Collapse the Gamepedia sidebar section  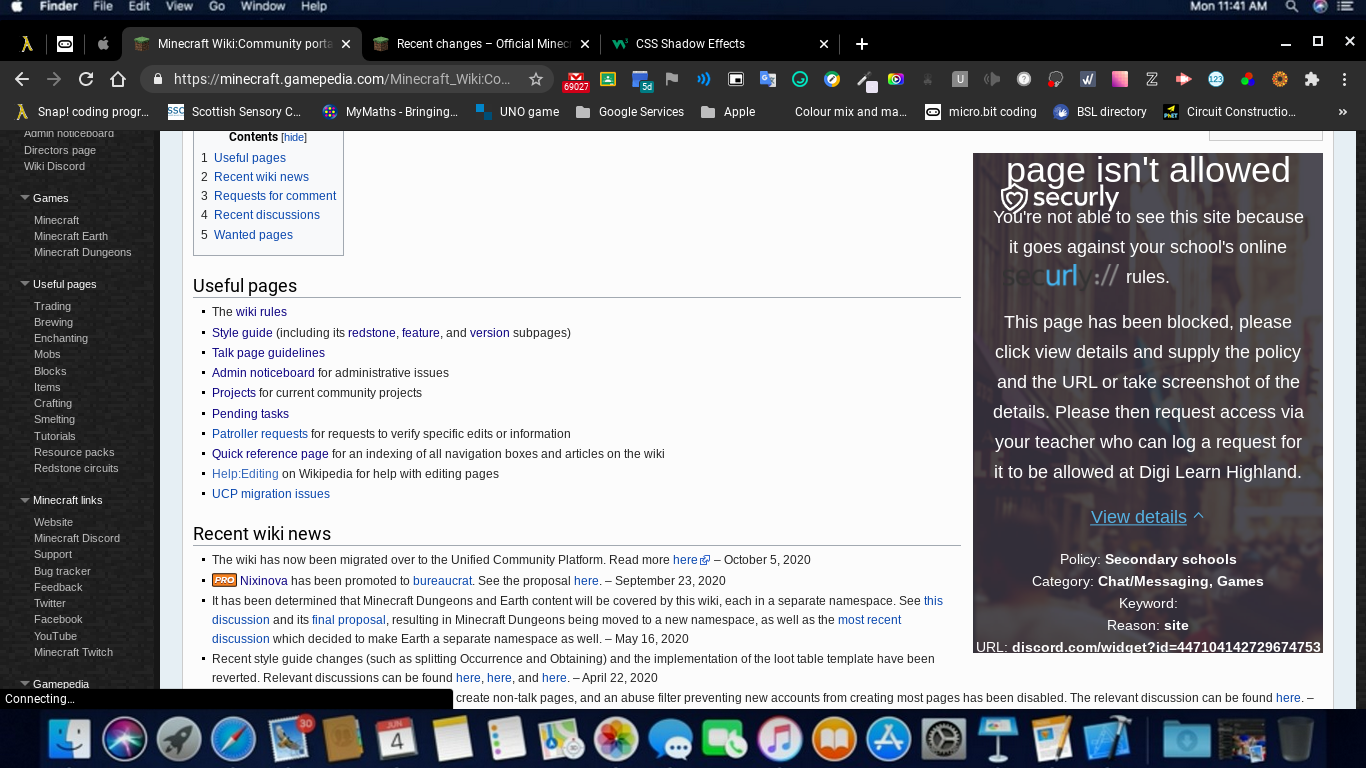click(x=25, y=684)
